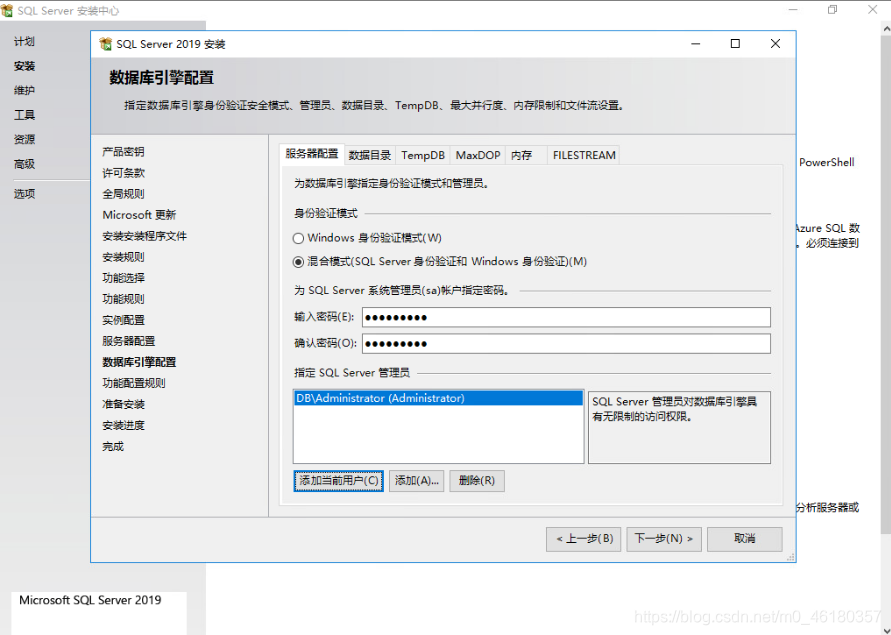Click the 产品密钥 step

point(123,152)
